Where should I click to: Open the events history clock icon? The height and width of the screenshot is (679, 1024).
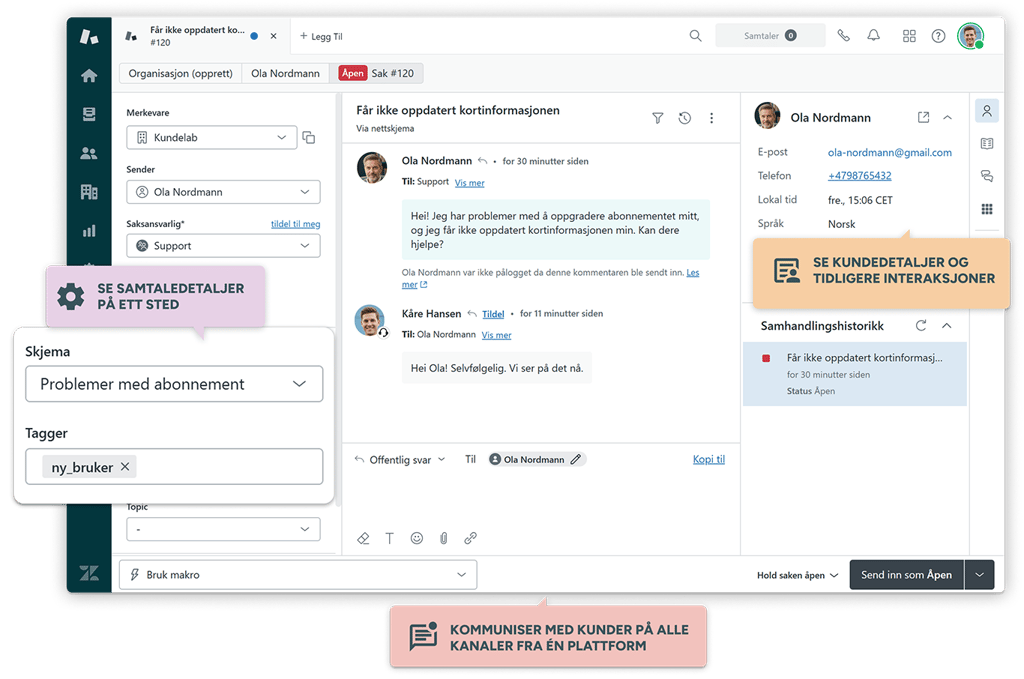point(684,118)
